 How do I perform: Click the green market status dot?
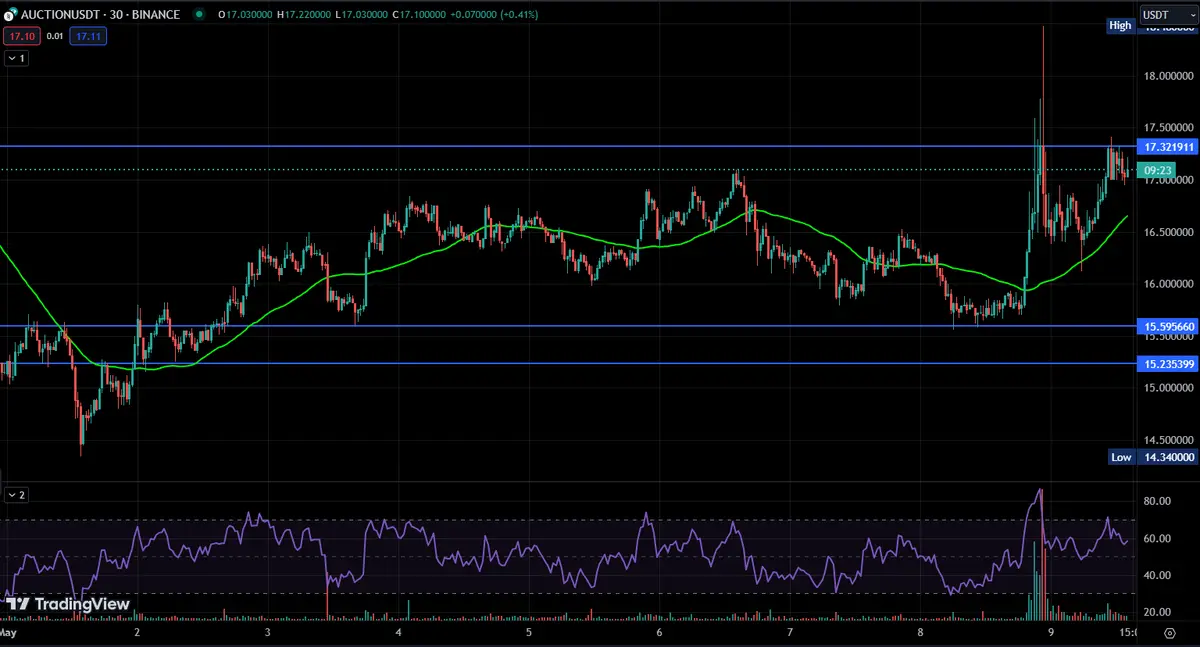click(200, 15)
